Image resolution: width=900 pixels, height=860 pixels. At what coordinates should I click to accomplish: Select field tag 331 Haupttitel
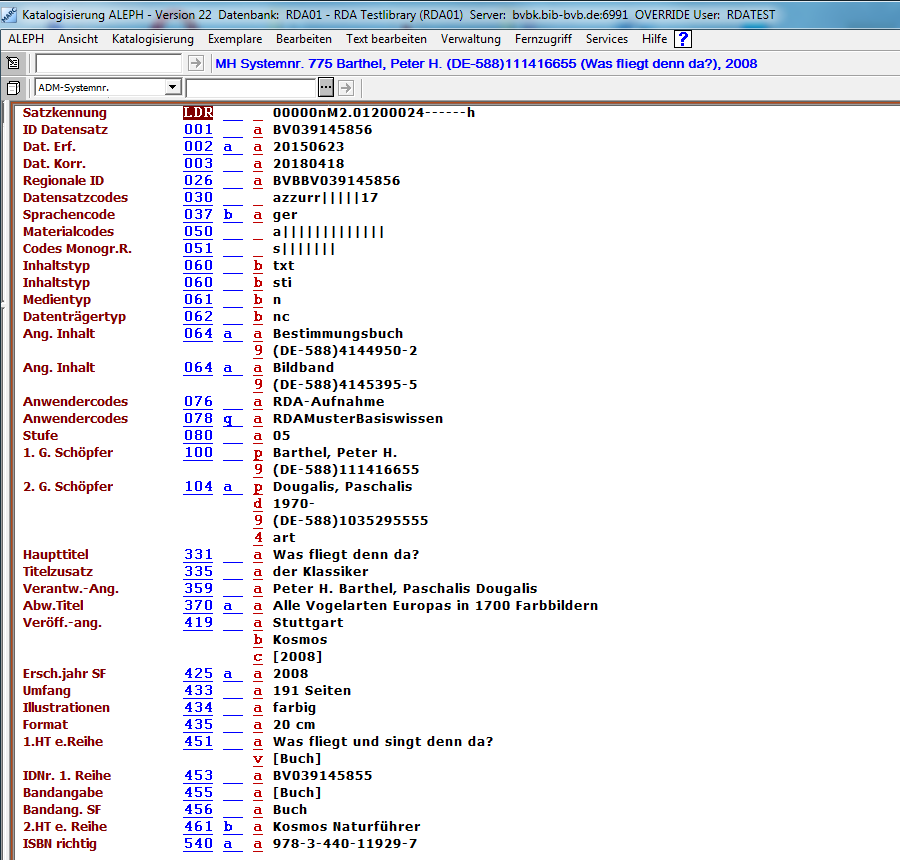(198, 555)
